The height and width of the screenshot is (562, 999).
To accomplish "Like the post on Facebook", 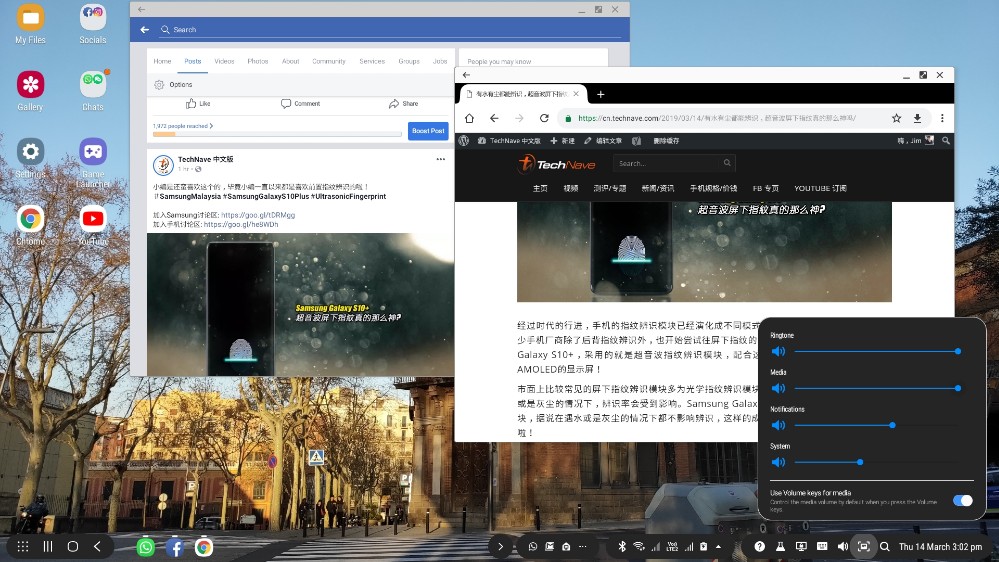I will 198,103.
